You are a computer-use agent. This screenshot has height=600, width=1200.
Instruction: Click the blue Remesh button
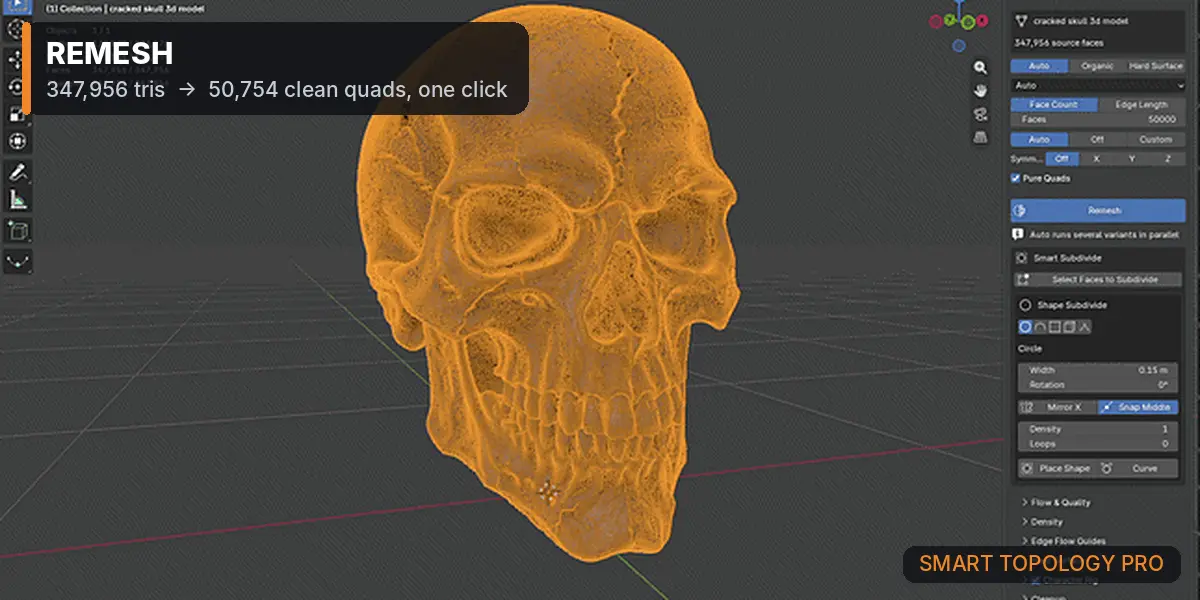click(x=1098, y=210)
